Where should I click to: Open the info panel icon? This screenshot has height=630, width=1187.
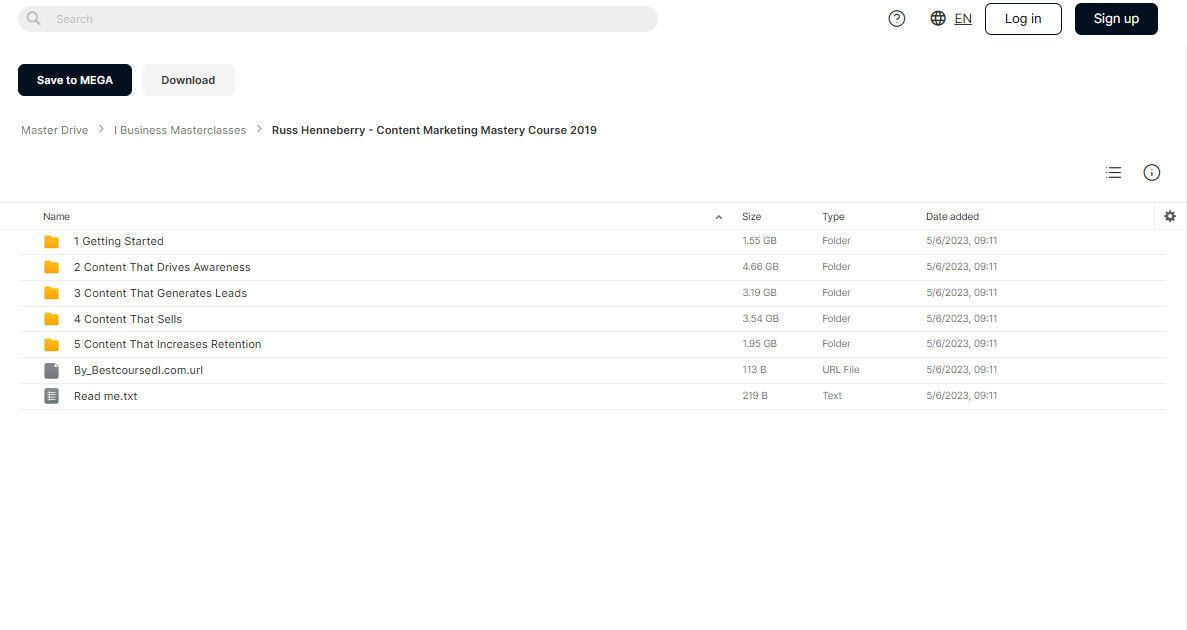(x=1151, y=173)
